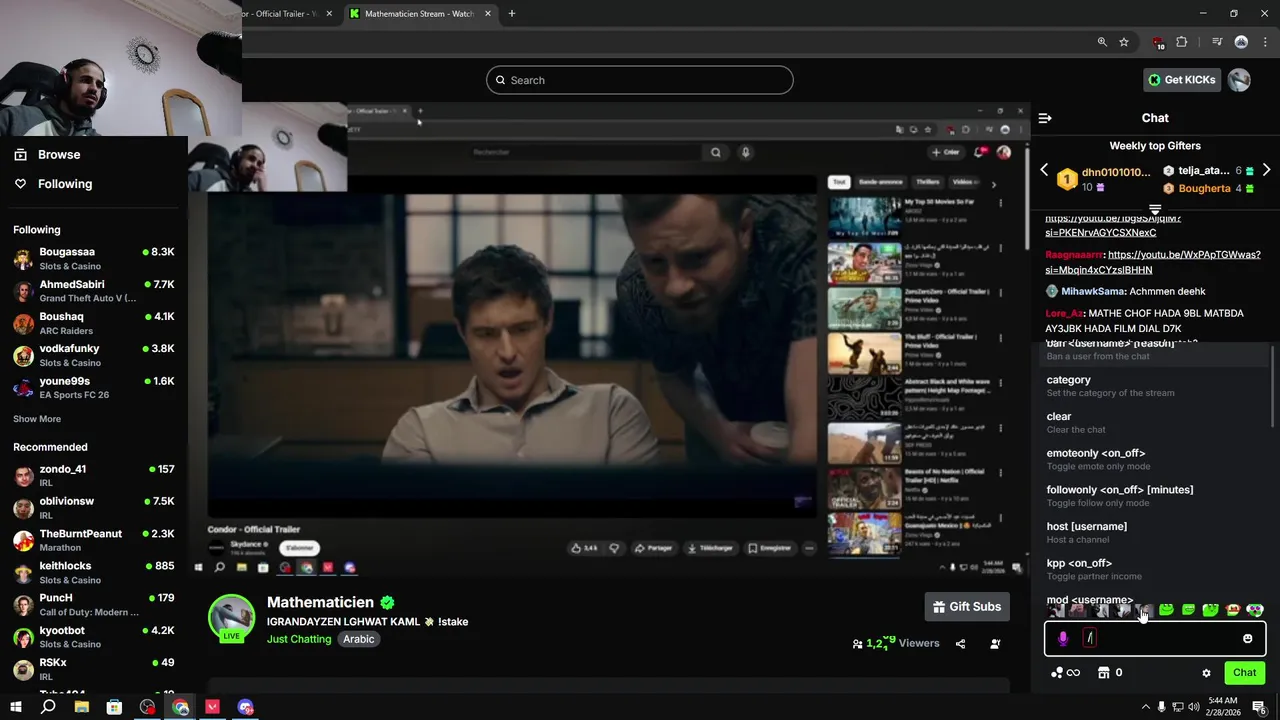Click the Arabic language tag
Image resolution: width=1280 pixels, height=720 pixels.
(x=358, y=639)
